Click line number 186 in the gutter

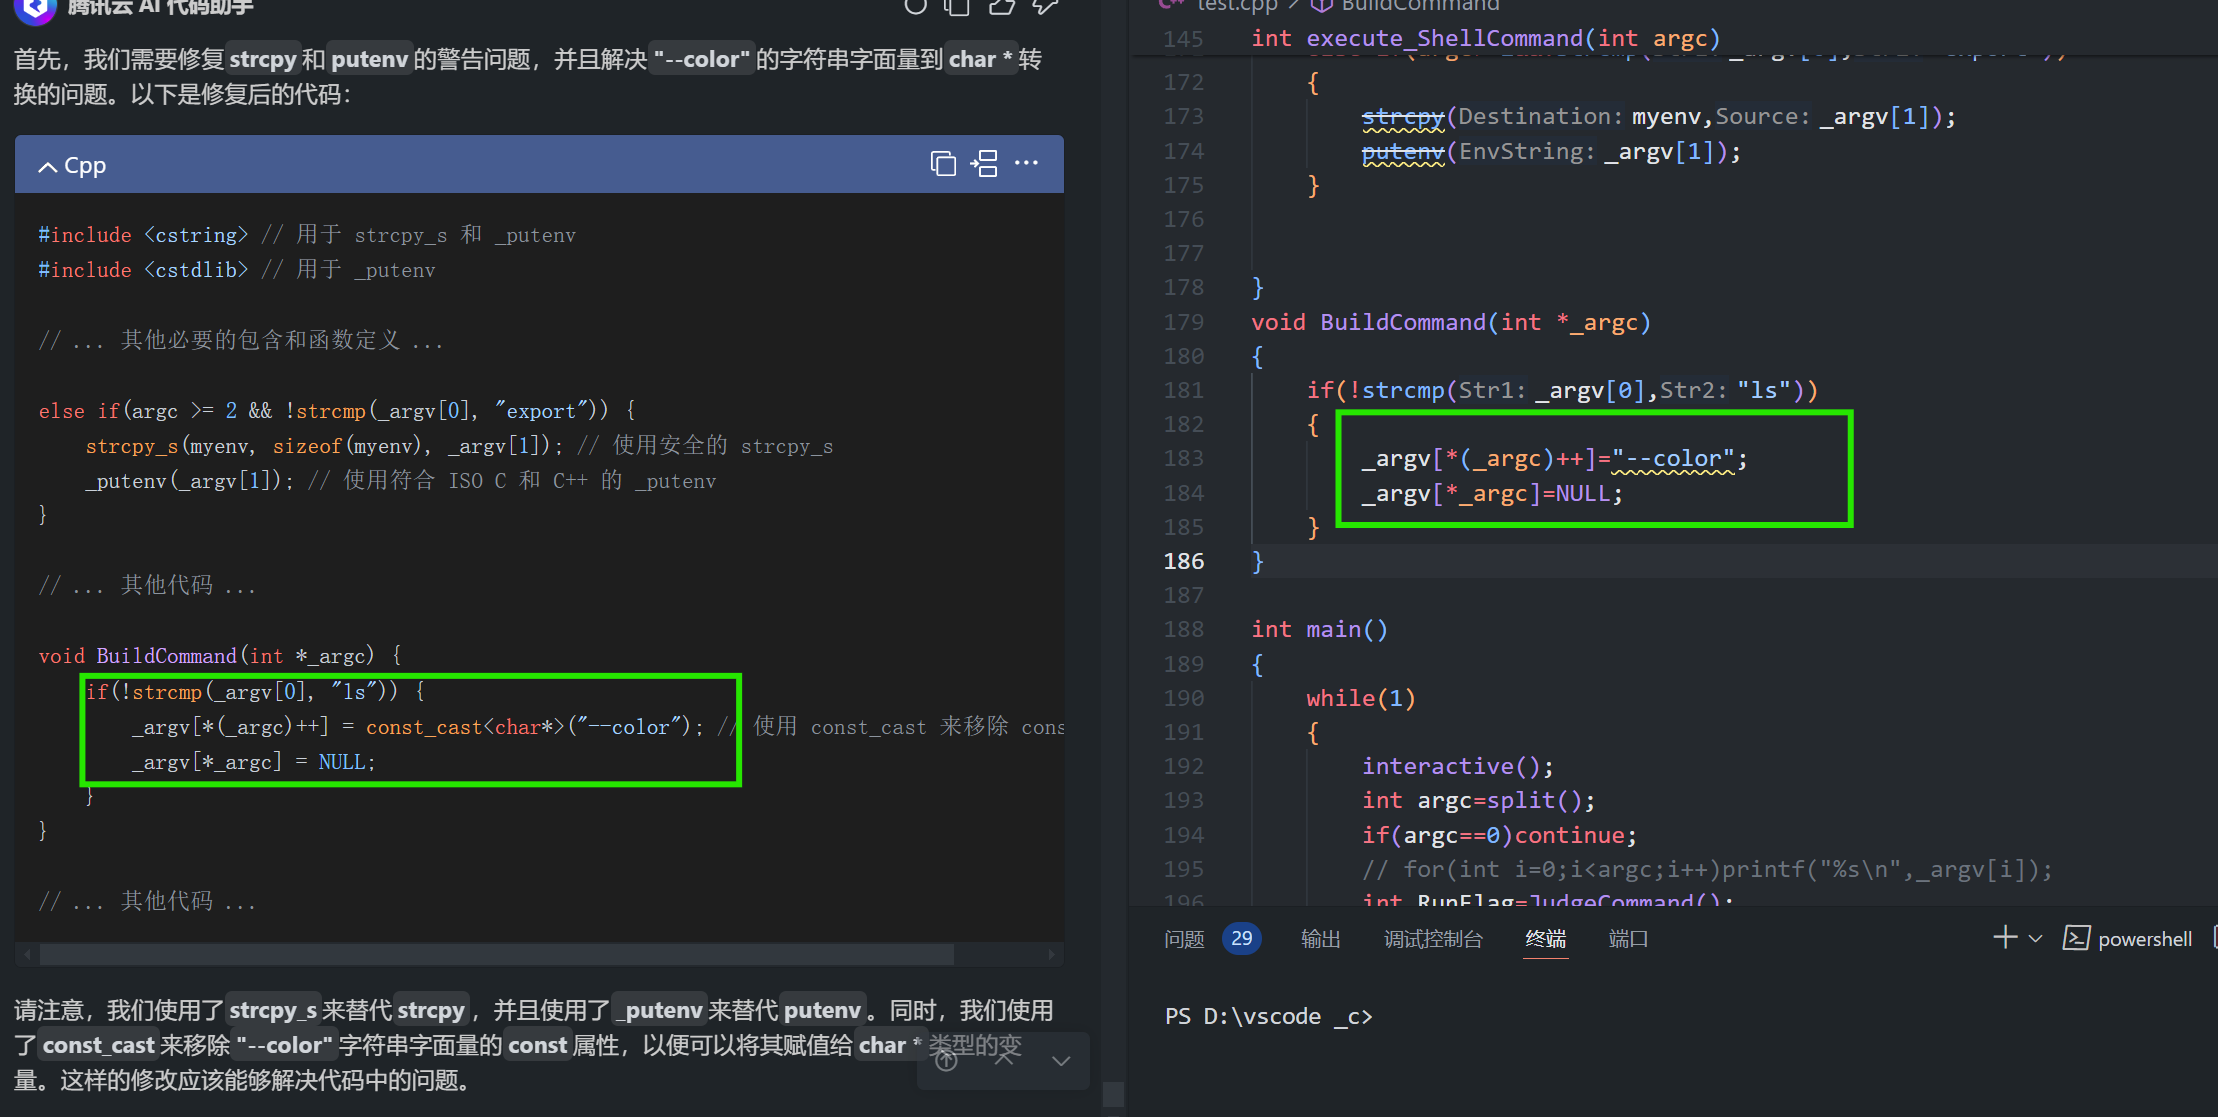(1184, 561)
